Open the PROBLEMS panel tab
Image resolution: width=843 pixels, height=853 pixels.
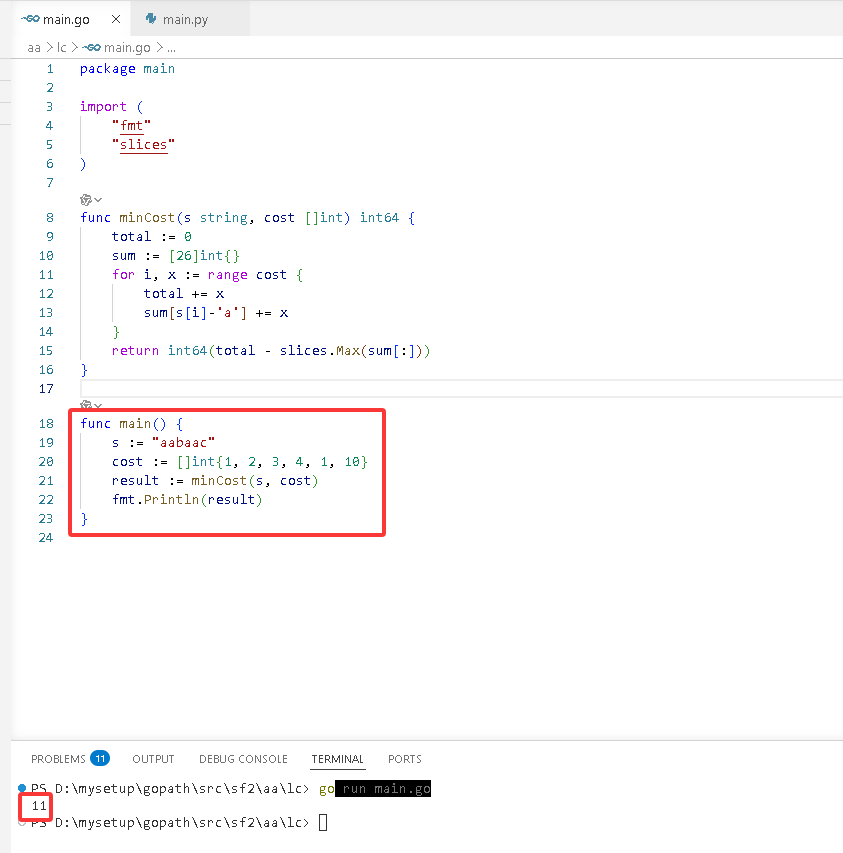point(58,759)
